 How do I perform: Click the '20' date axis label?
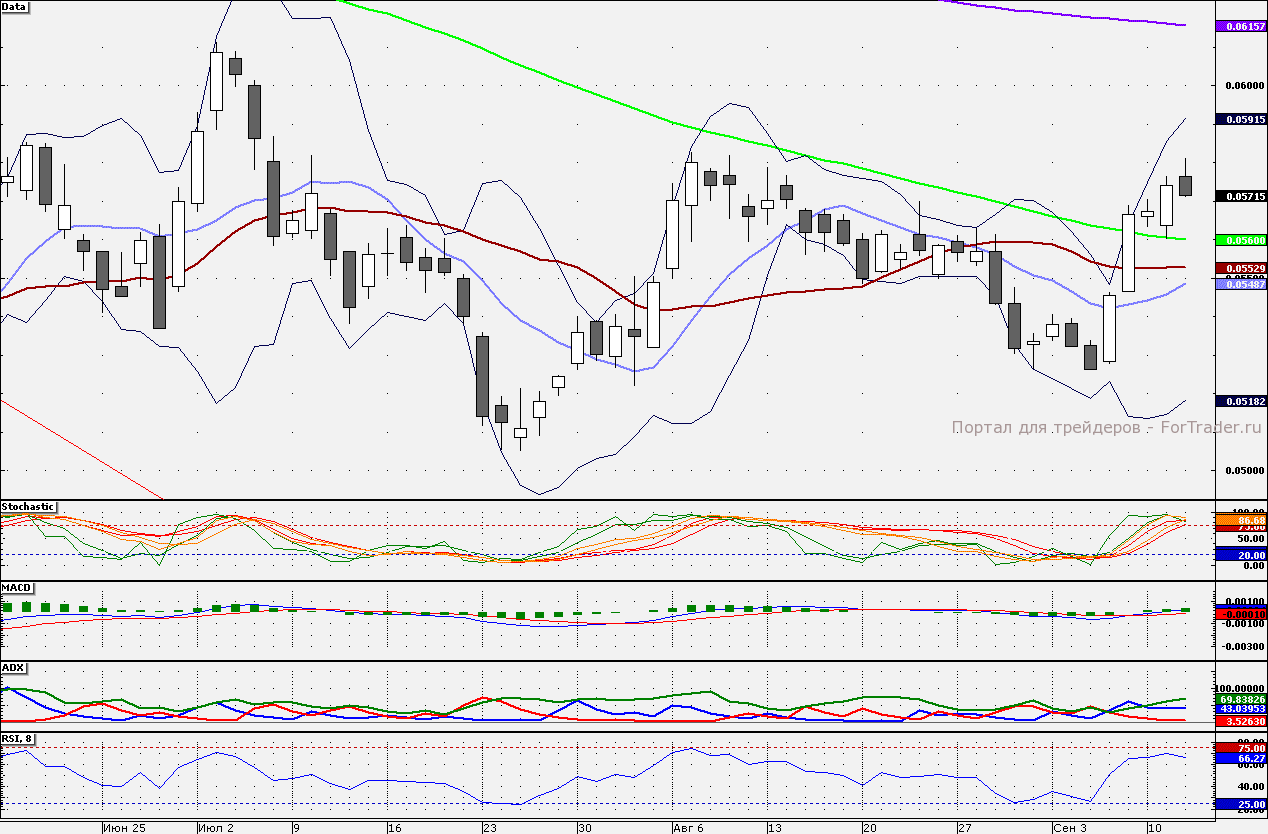870,828
